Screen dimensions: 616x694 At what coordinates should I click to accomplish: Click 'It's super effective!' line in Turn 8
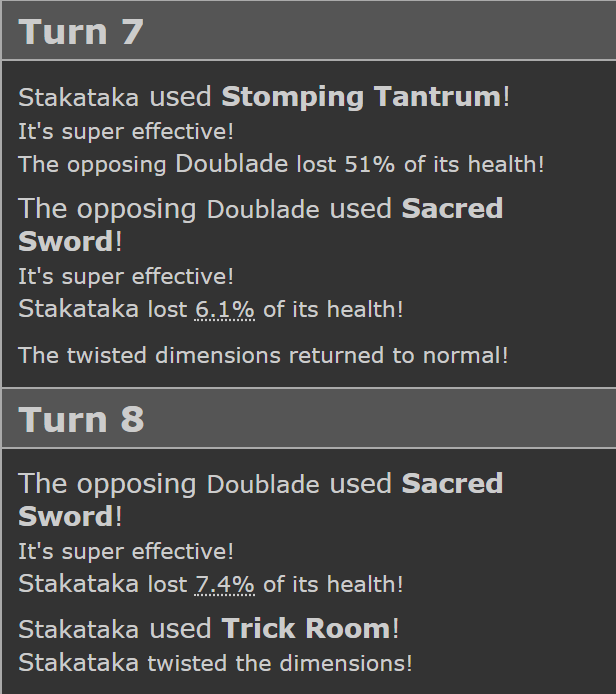[126, 552]
